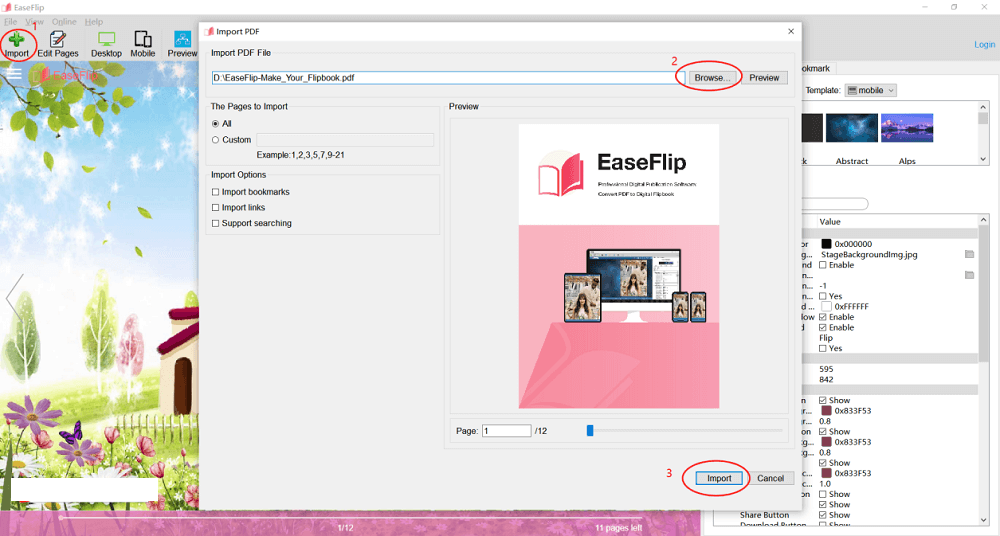Select the All pages radio button
Image resolution: width=1000 pixels, height=536 pixels.
[215, 124]
